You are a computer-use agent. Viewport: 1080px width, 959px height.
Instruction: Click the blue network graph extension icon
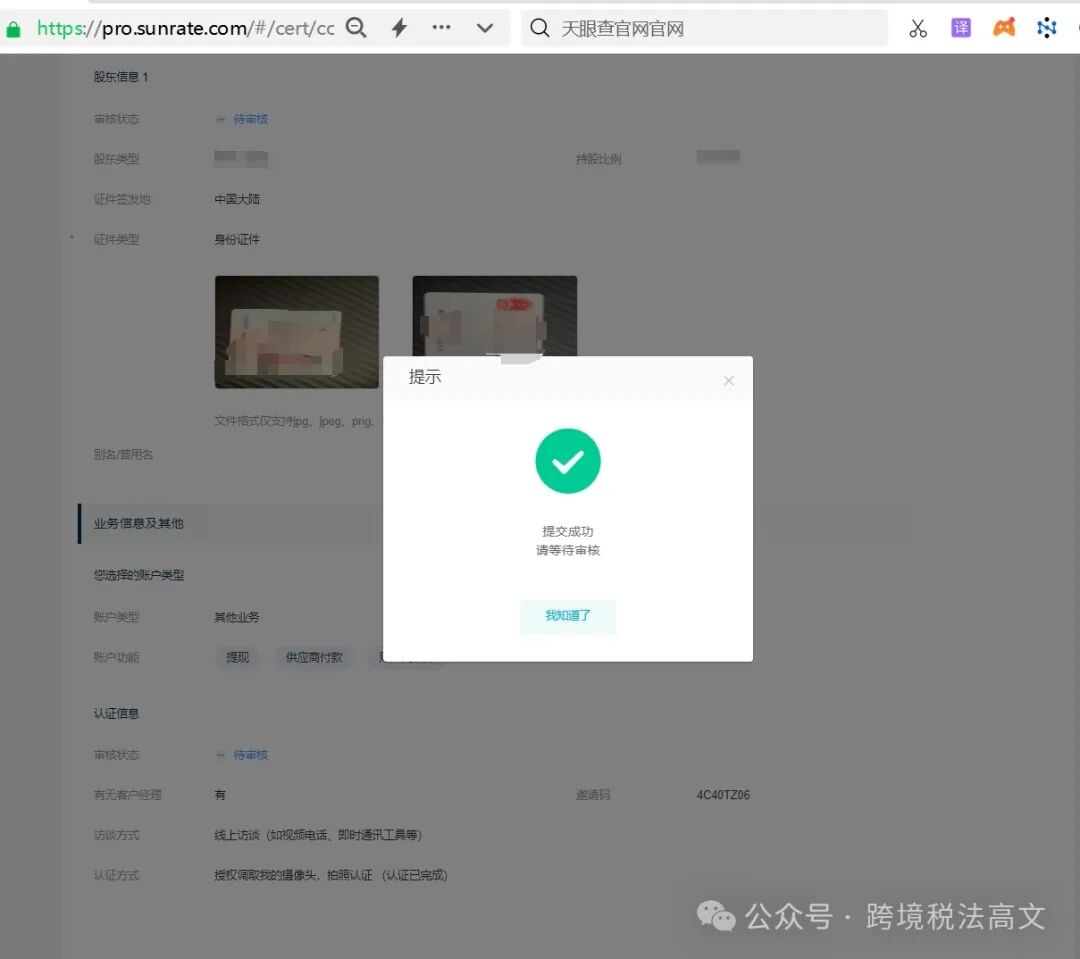[x=1046, y=27]
